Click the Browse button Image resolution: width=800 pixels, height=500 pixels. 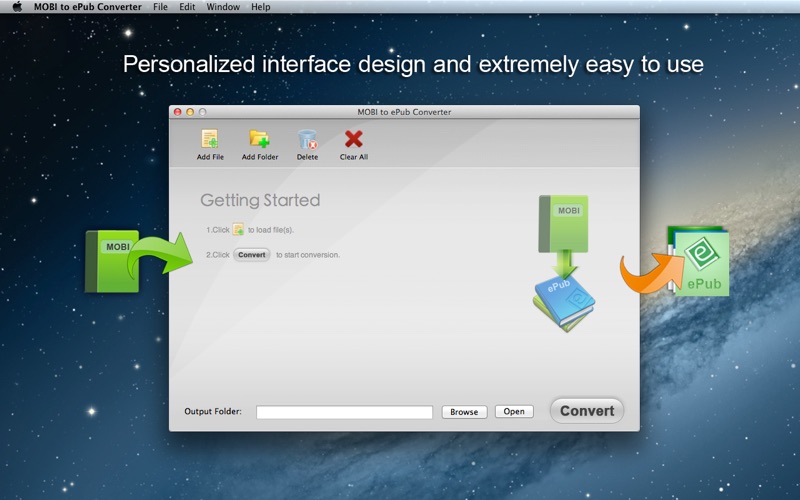[x=464, y=412]
